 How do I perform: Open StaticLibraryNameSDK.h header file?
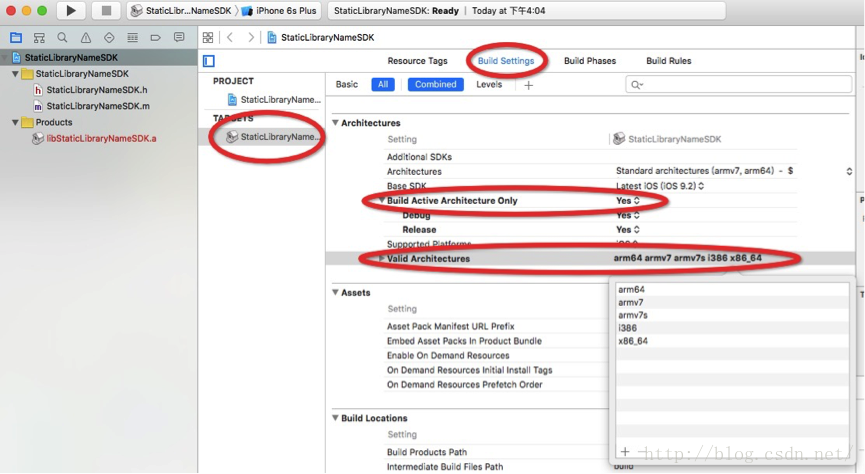[x=99, y=90]
